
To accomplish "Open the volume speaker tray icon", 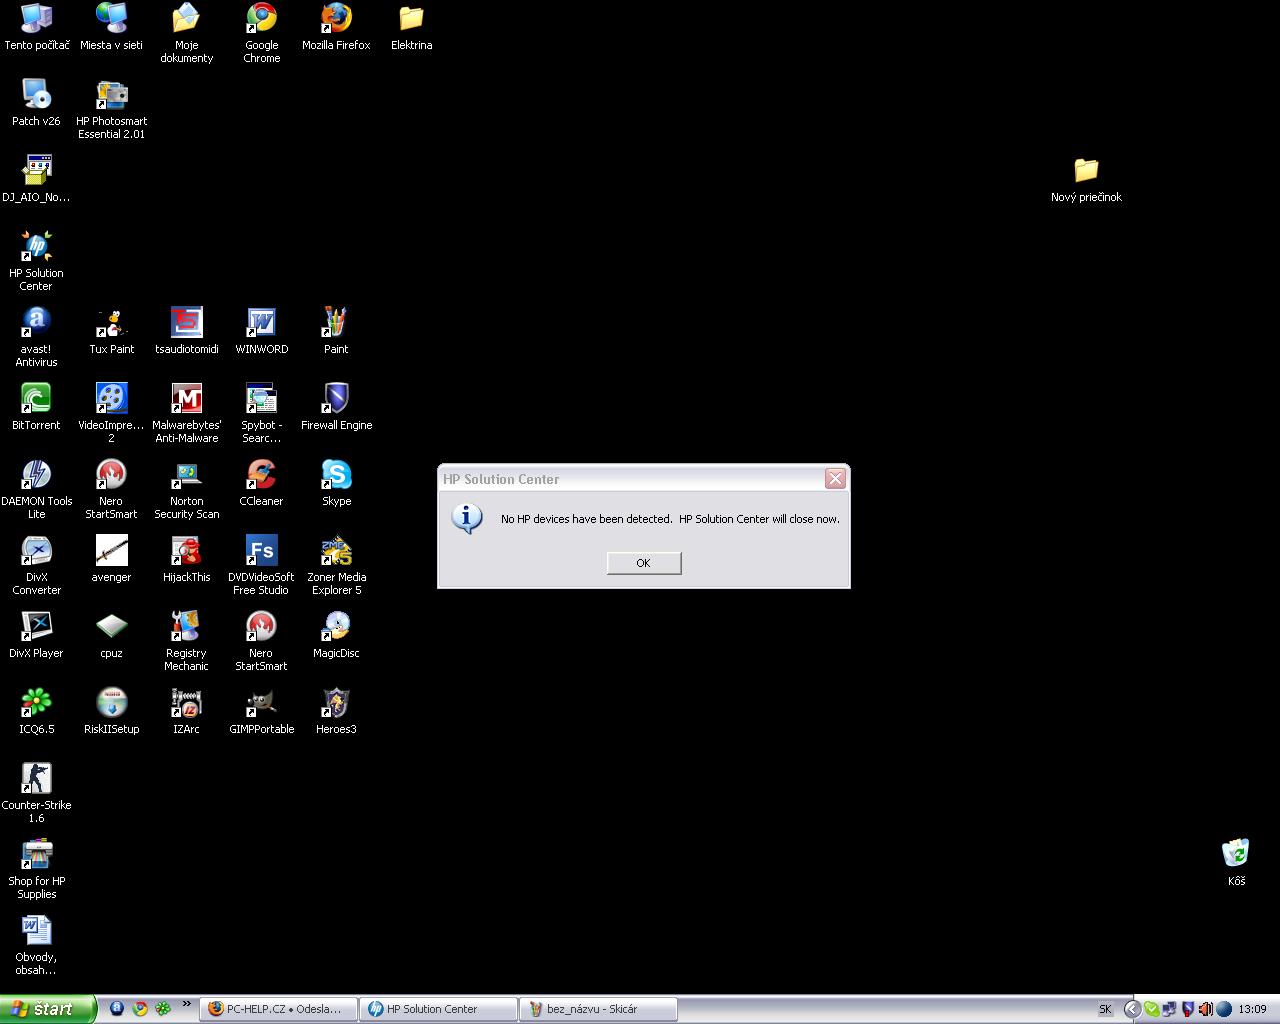I will (1205, 1009).
